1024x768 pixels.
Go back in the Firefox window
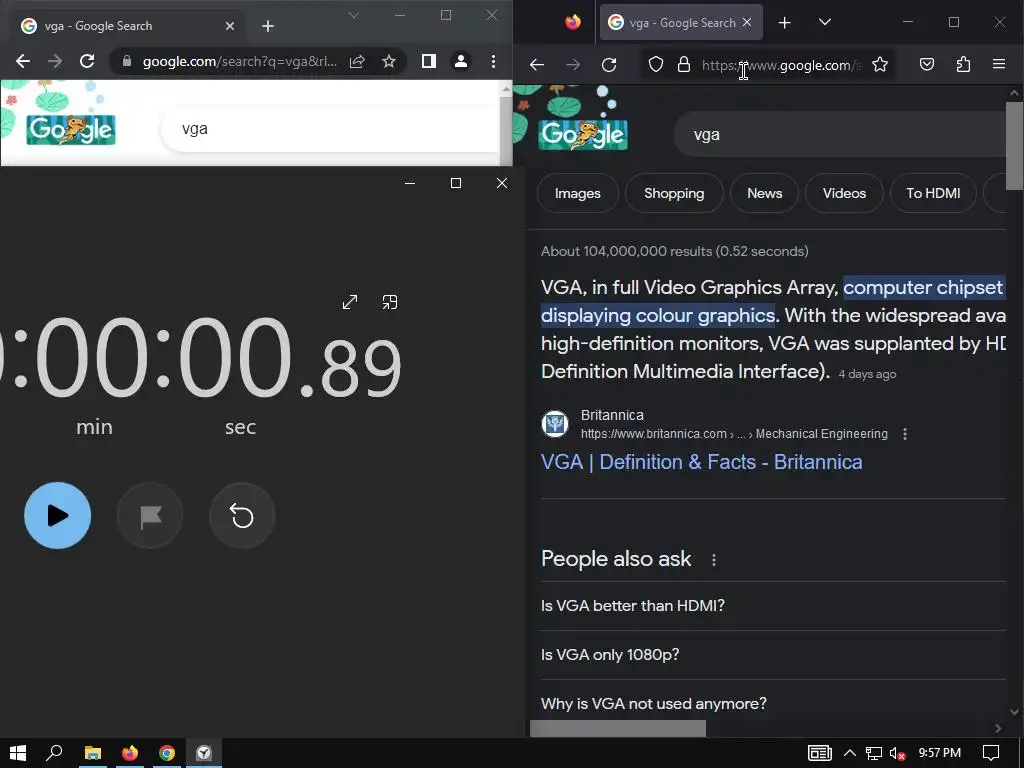coord(537,65)
